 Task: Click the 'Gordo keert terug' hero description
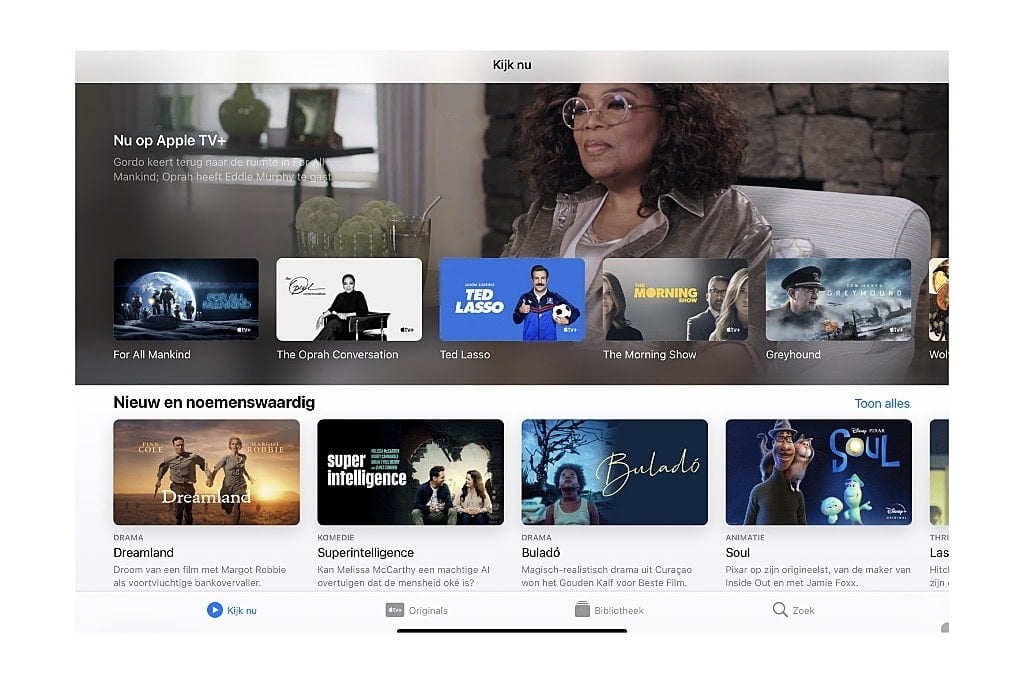pyautogui.click(x=223, y=169)
